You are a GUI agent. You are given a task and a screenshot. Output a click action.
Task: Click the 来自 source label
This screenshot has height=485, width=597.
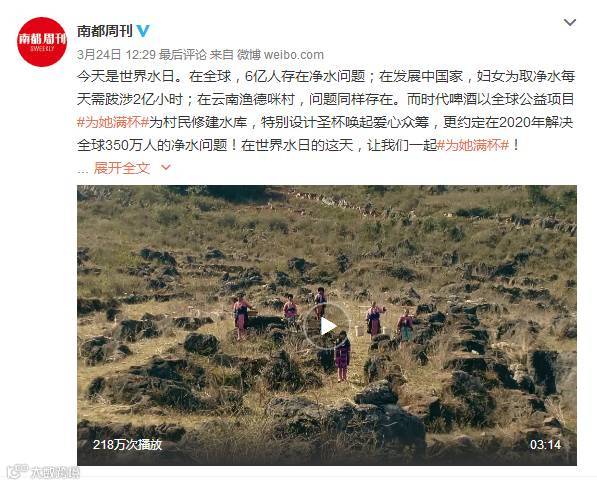click(222, 55)
